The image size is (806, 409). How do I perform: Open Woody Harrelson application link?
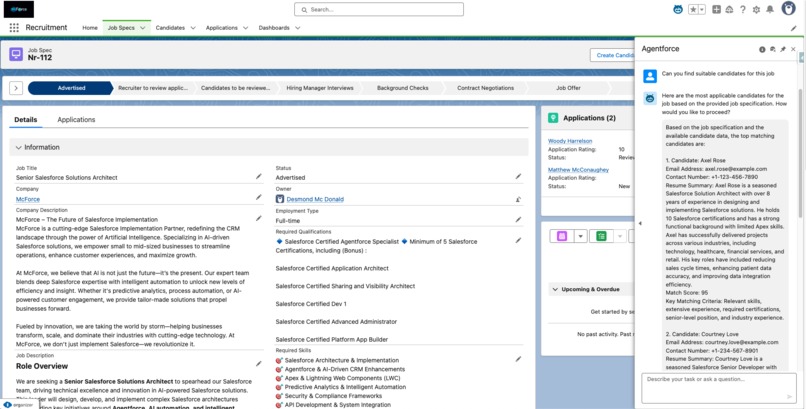coord(570,141)
